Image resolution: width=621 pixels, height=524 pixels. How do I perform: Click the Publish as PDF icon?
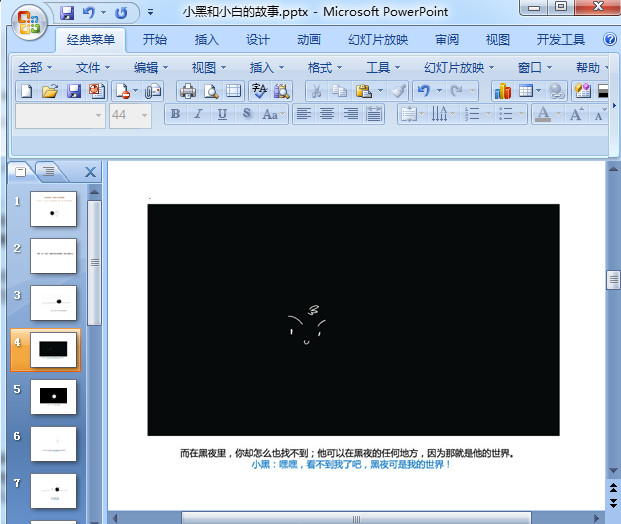coord(97,91)
